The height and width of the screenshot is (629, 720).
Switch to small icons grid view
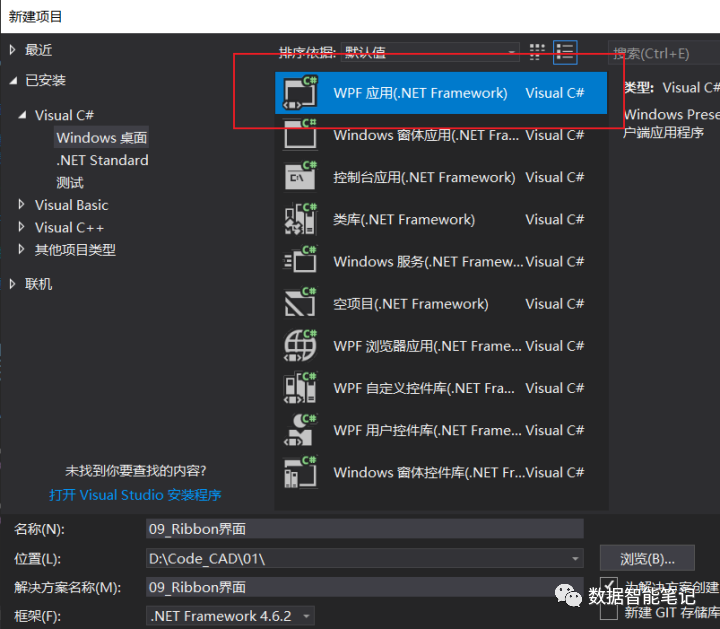(537, 52)
